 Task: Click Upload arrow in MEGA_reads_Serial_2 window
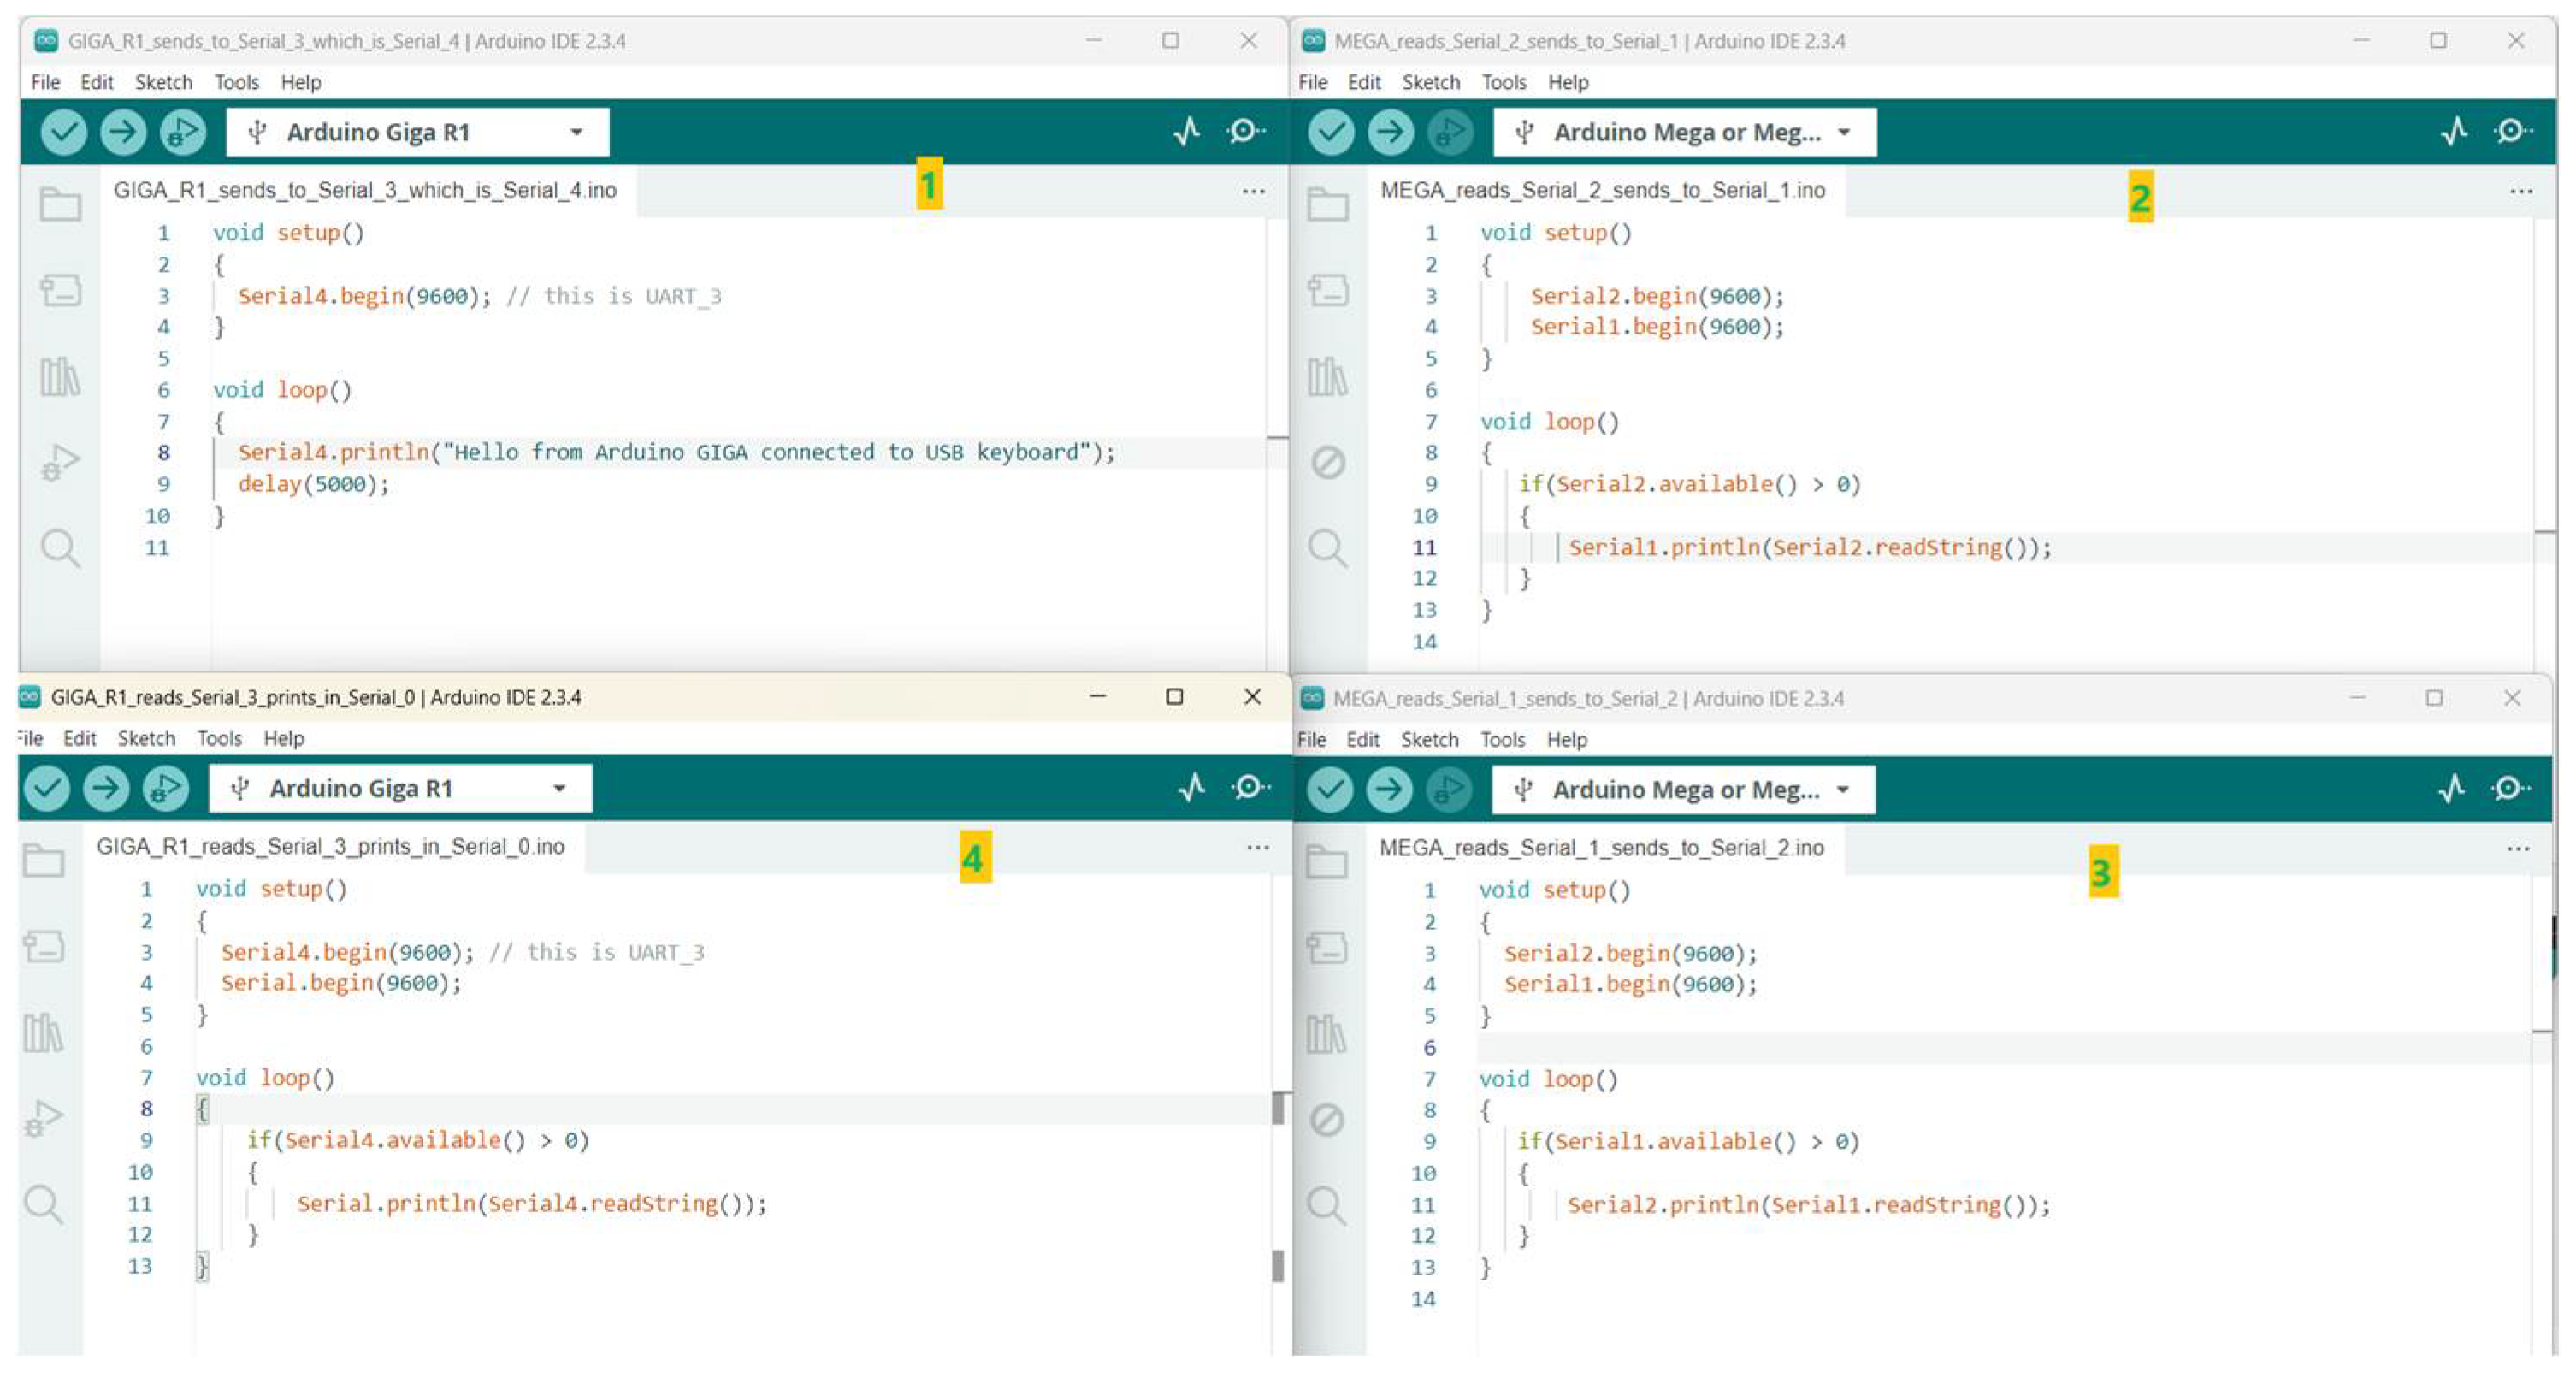(x=1389, y=132)
